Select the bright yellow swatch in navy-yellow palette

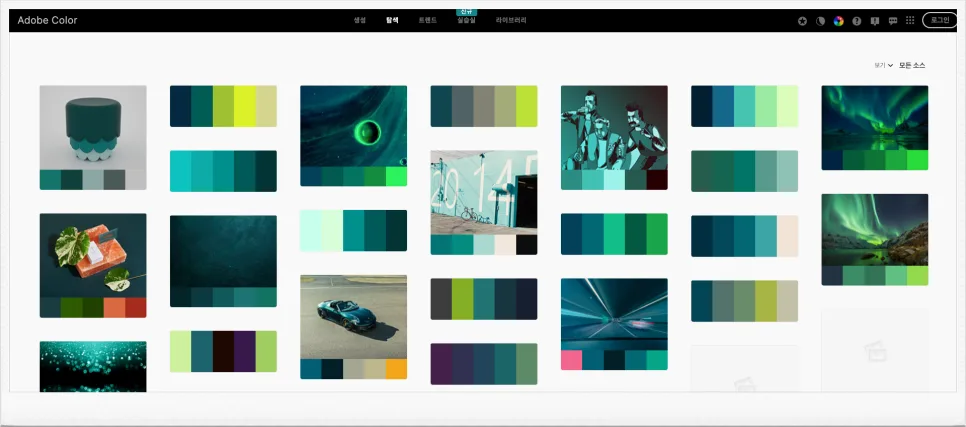[x=245, y=106]
